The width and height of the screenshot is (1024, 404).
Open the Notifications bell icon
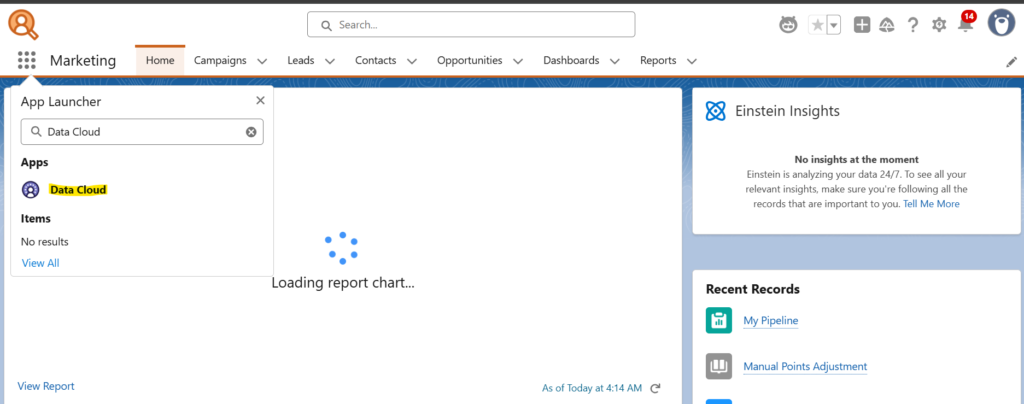tap(965, 25)
